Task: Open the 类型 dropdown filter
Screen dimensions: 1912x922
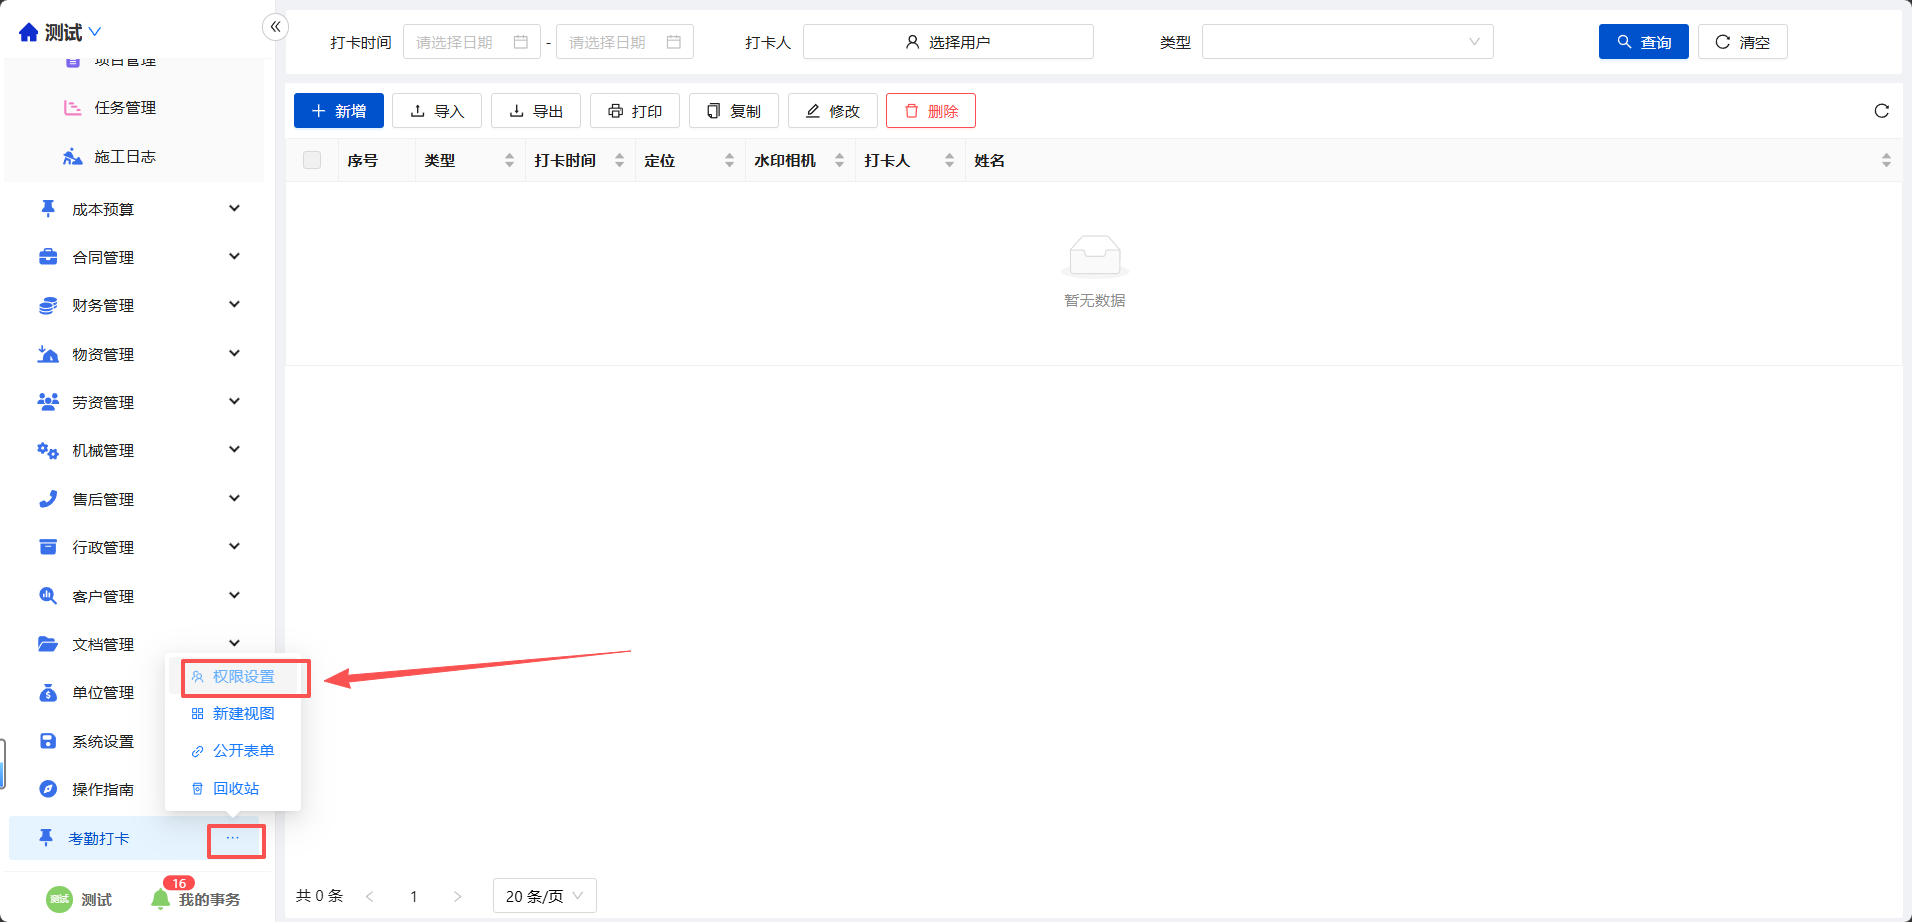Action: click(1346, 42)
